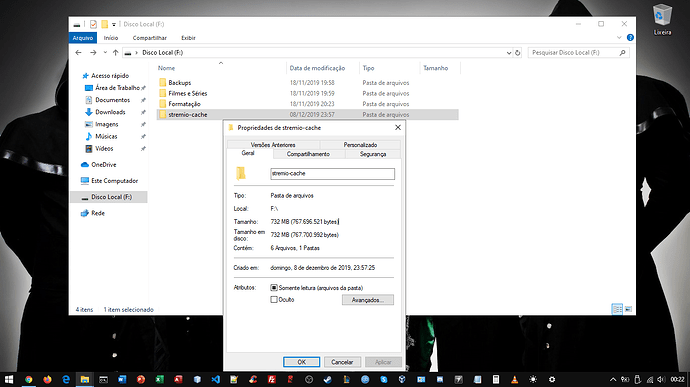690x387 pixels.
Task: Launch Firefox from the taskbar
Action: (x=47, y=379)
